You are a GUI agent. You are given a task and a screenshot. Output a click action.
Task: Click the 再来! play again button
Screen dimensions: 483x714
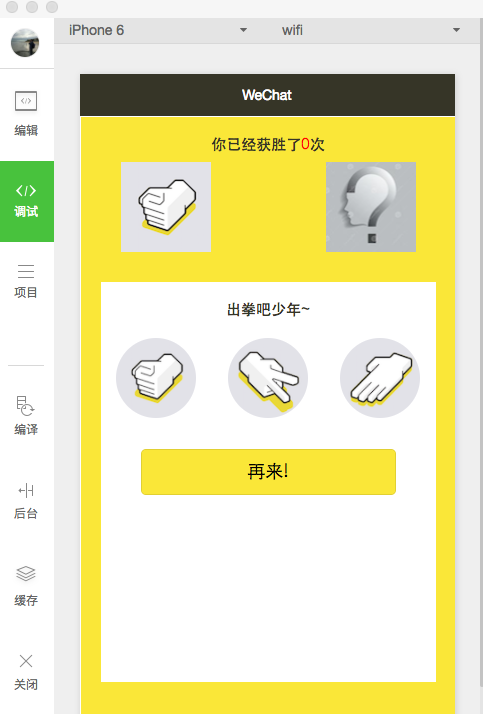(268, 472)
